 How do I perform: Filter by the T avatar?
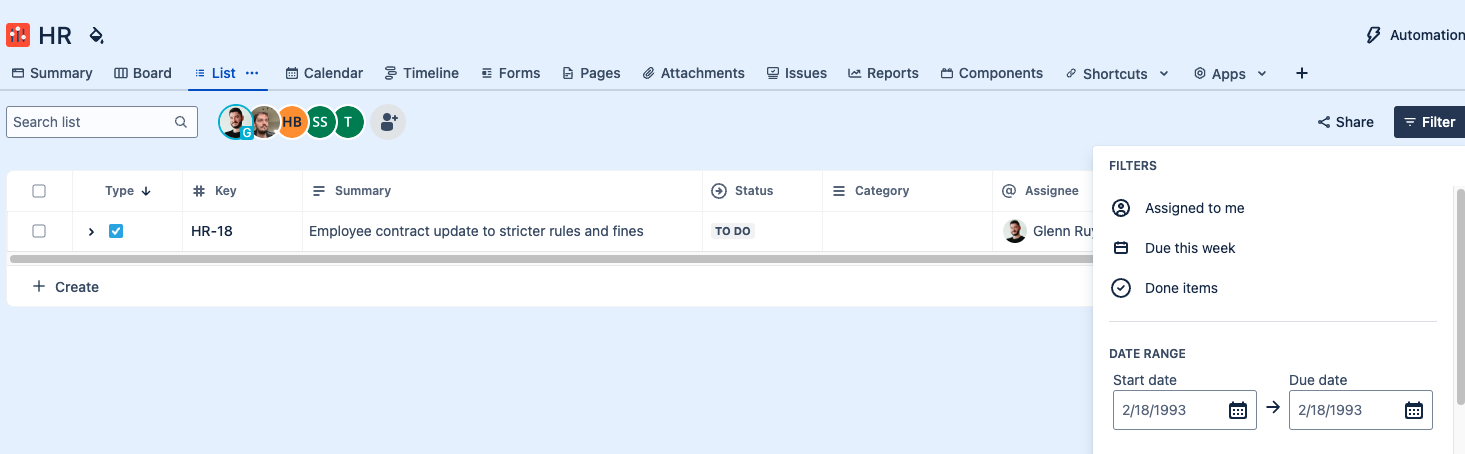coord(348,122)
